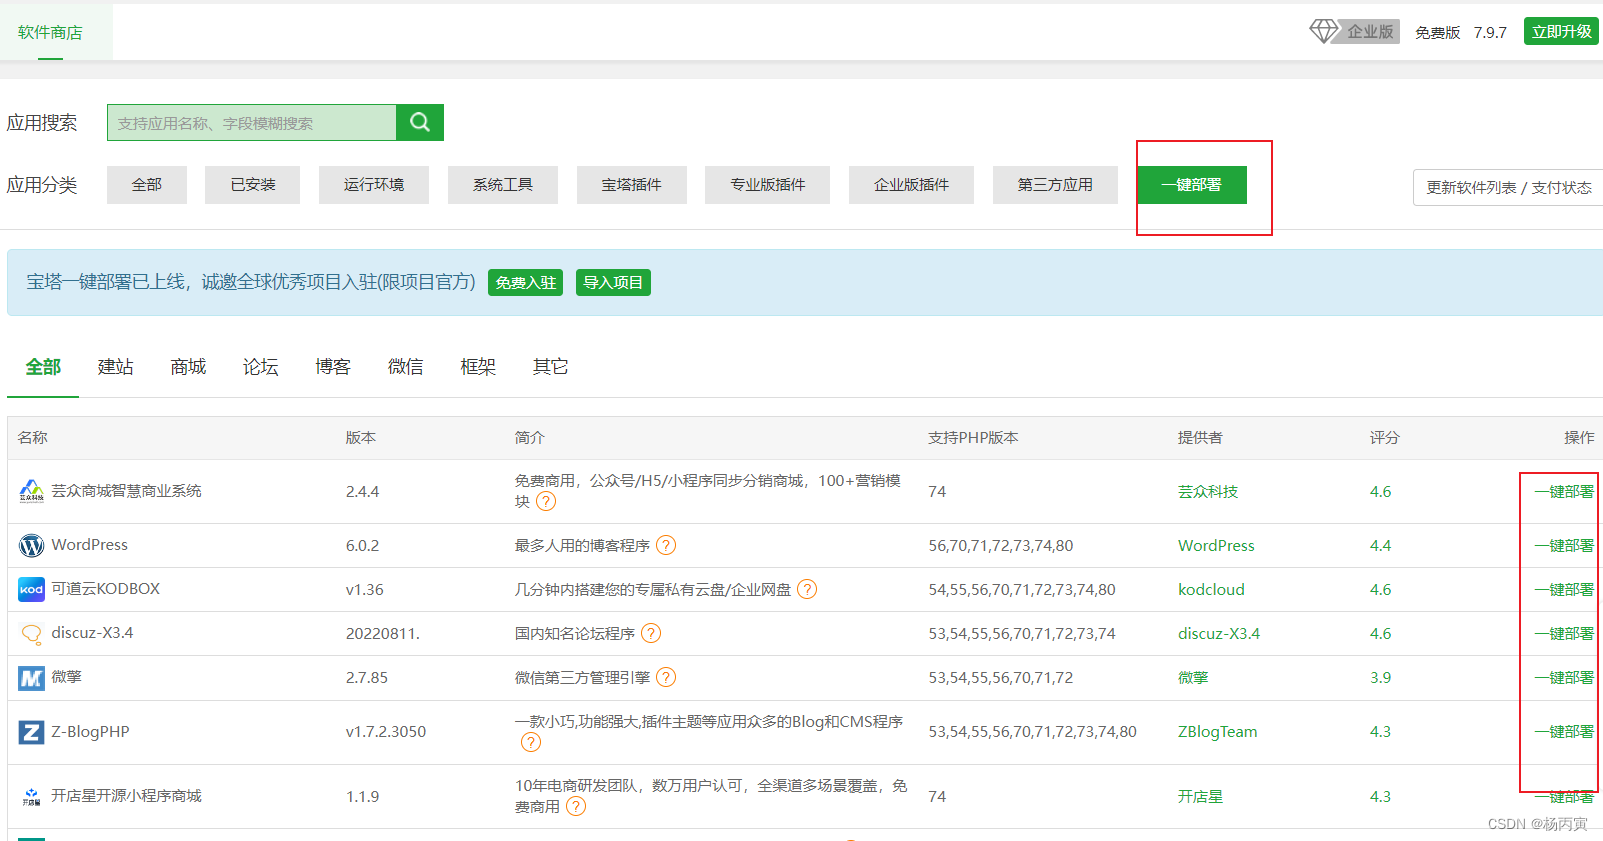
Task: Open the WordPress provider link
Action: pyautogui.click(x=1216, y=546)
